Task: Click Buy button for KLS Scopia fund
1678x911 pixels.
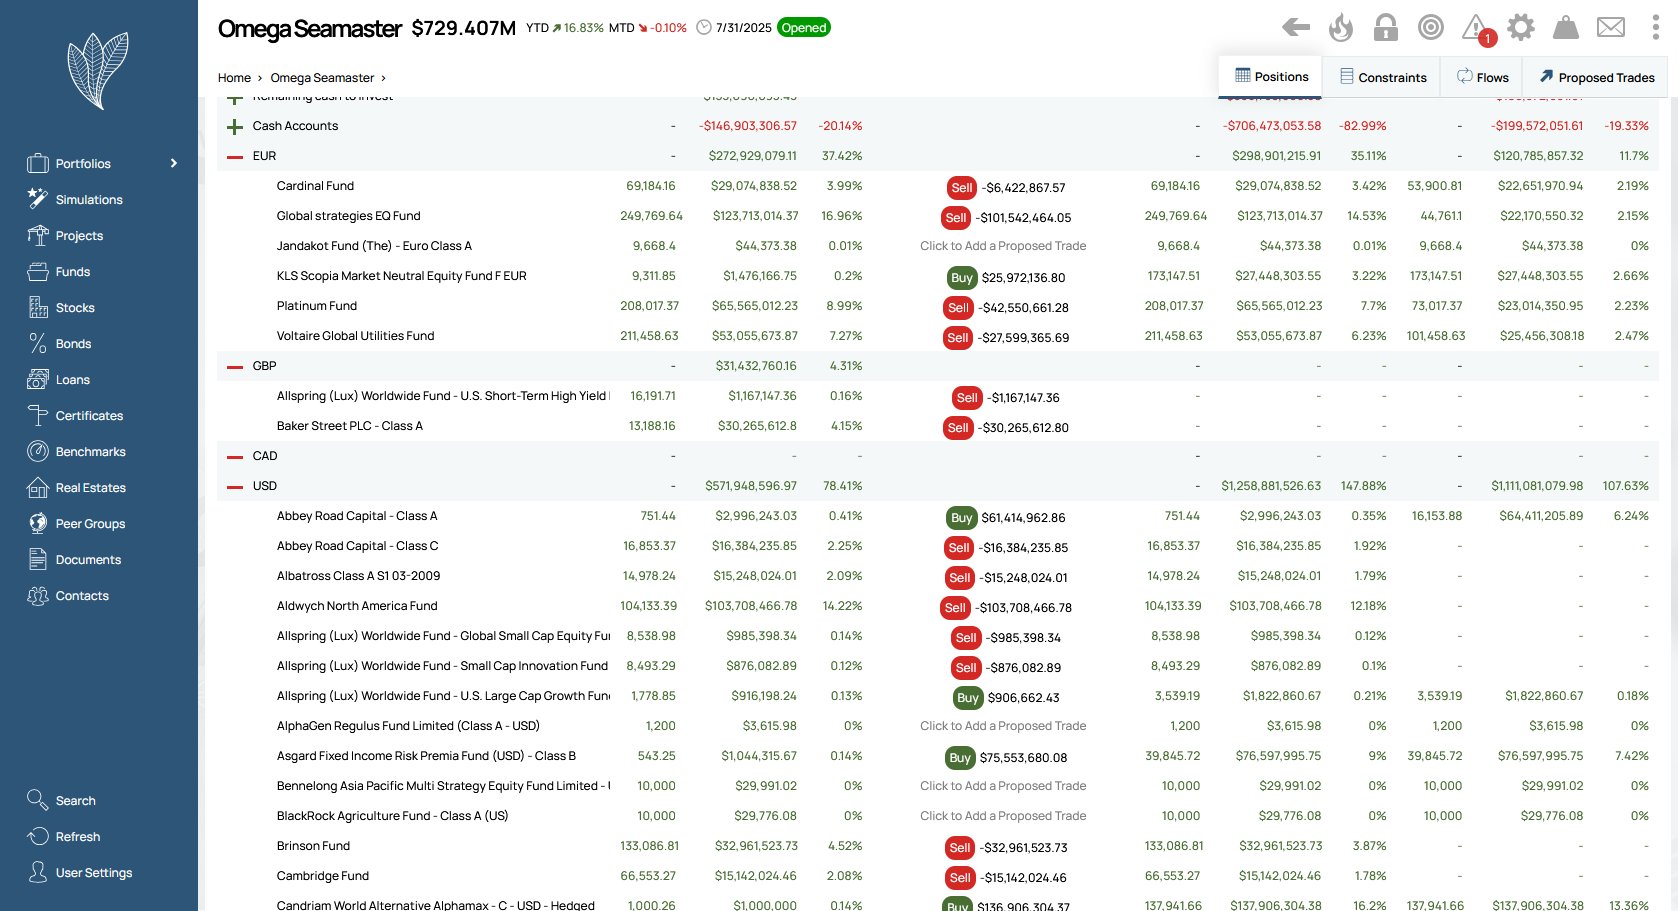Action: [961, 278]
